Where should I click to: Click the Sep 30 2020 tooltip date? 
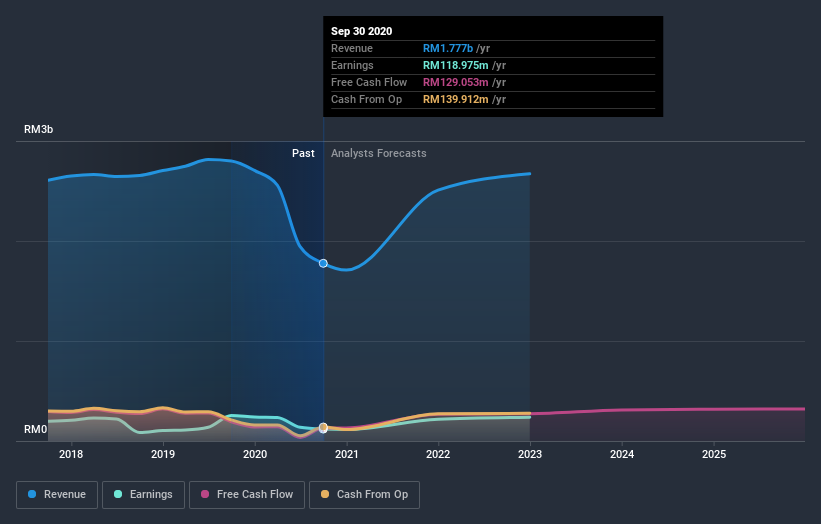point(361,31)
